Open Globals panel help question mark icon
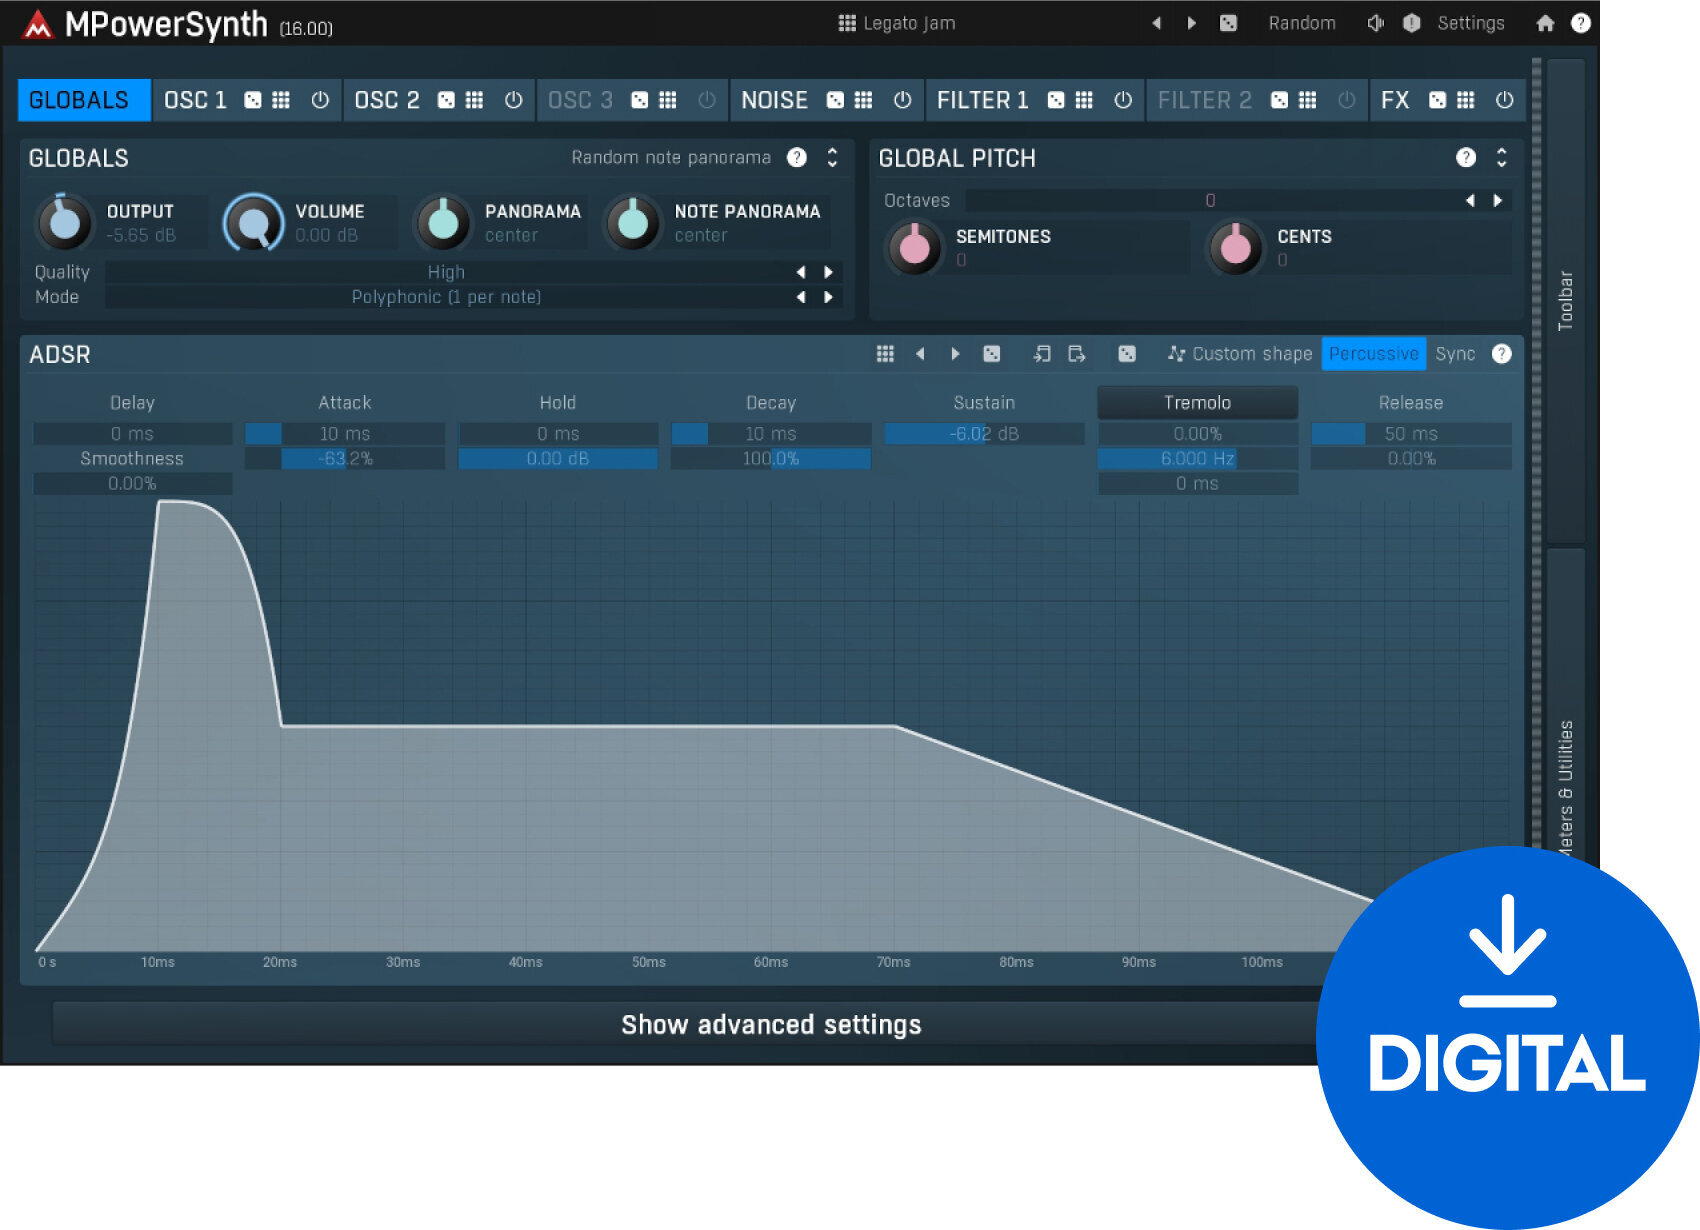The height and width of the screenshot is (1230, 1700). tap(797, 157)
